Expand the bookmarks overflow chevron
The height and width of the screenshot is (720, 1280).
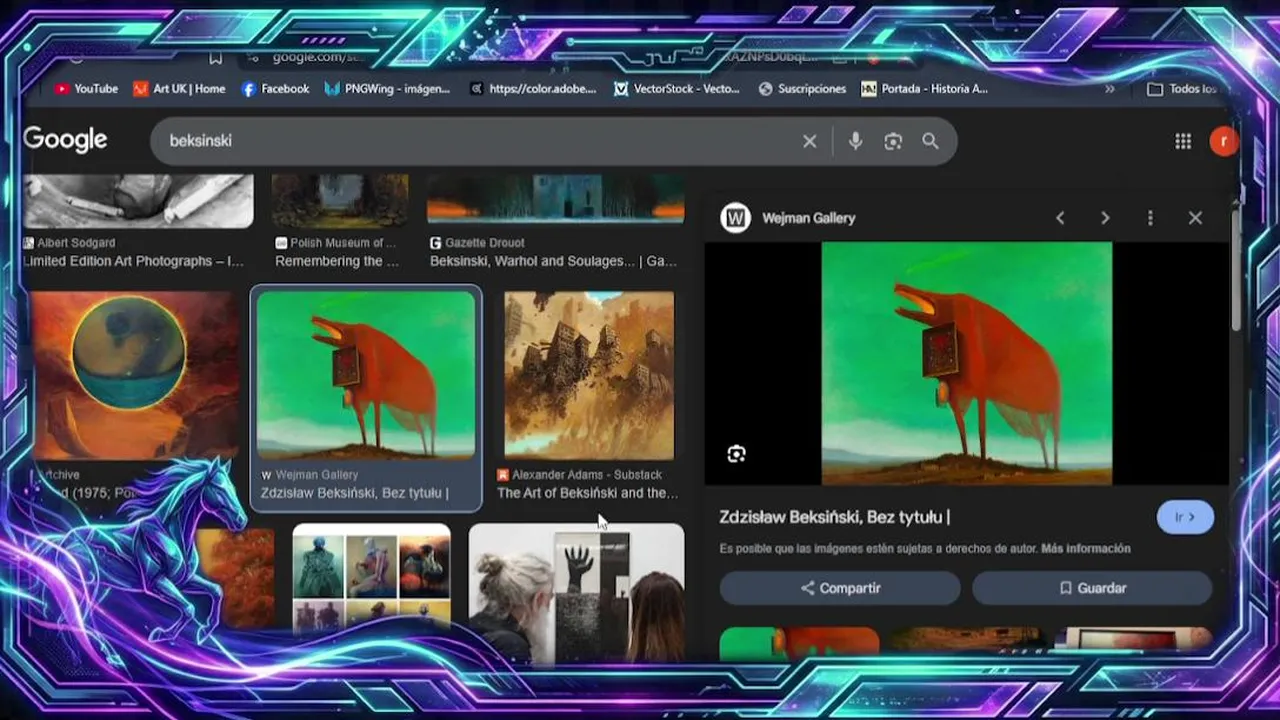click(1109, 89)
